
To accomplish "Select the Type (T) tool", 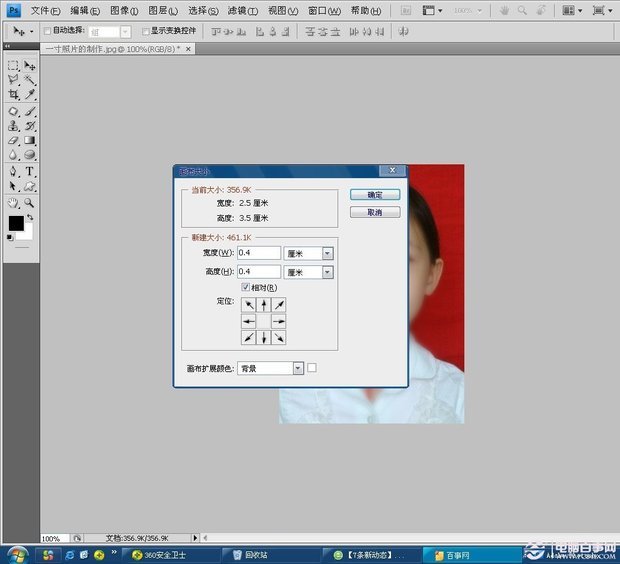I will click(30, 171).
